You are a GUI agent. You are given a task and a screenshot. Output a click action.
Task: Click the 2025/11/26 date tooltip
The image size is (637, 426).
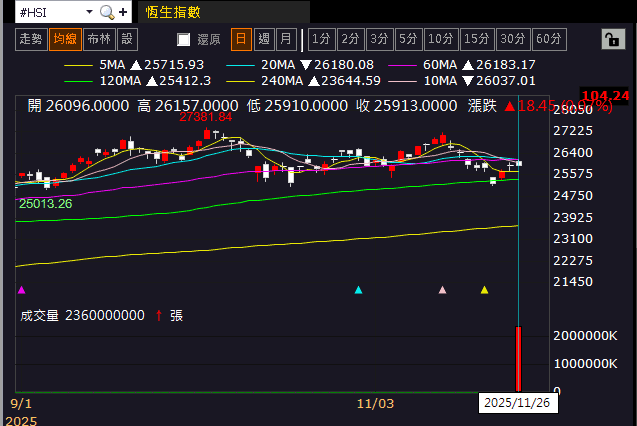(518, 403)
